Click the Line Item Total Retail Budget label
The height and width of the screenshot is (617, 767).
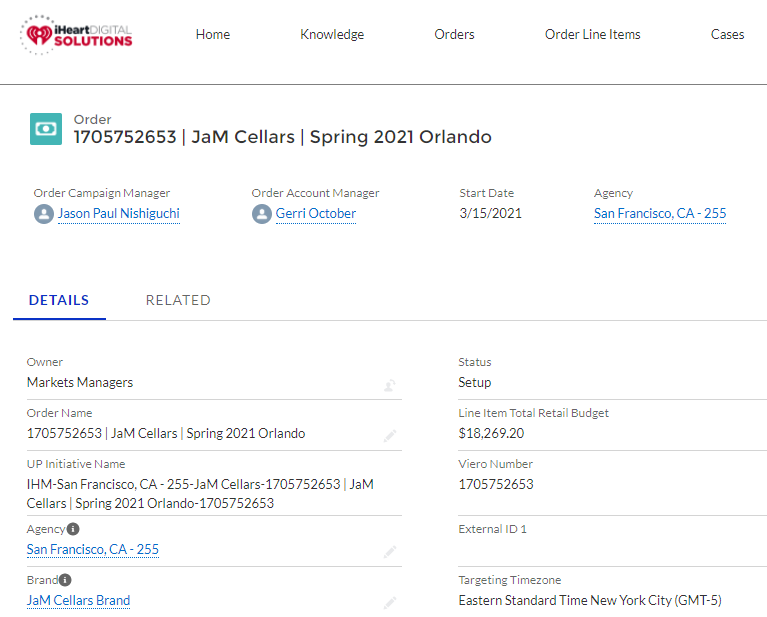click(x=534, y=413)
